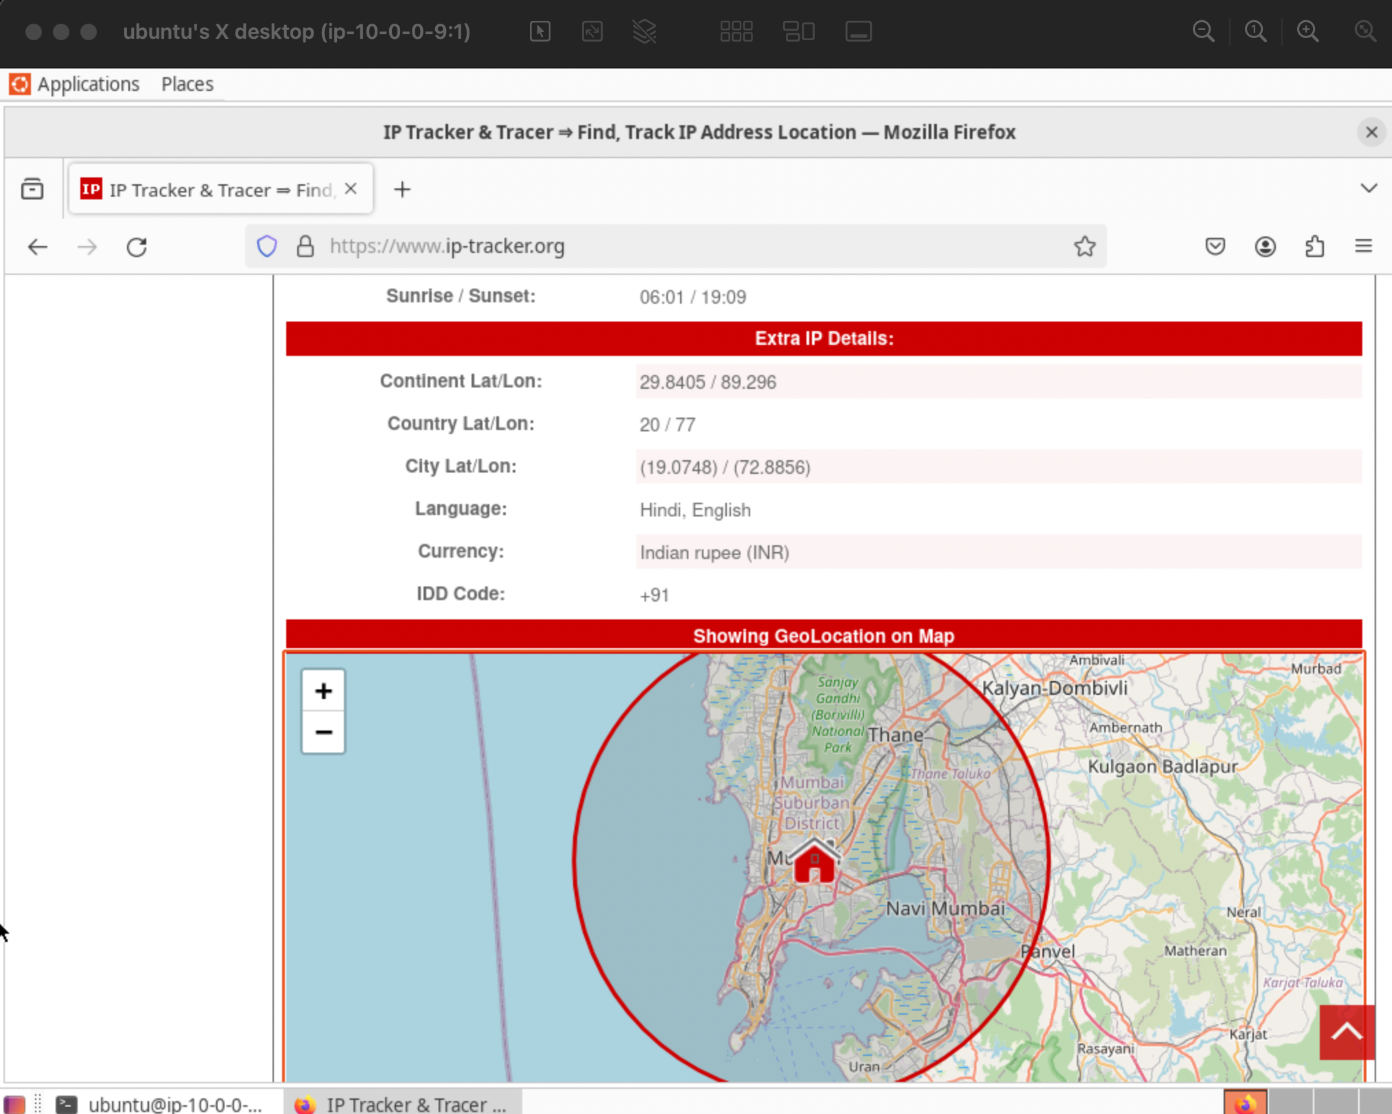The height and width of the screenshot is (1114, 1392).
Task: Click the VNC zoom out magnifier
Action: (x=1204, y=32)
